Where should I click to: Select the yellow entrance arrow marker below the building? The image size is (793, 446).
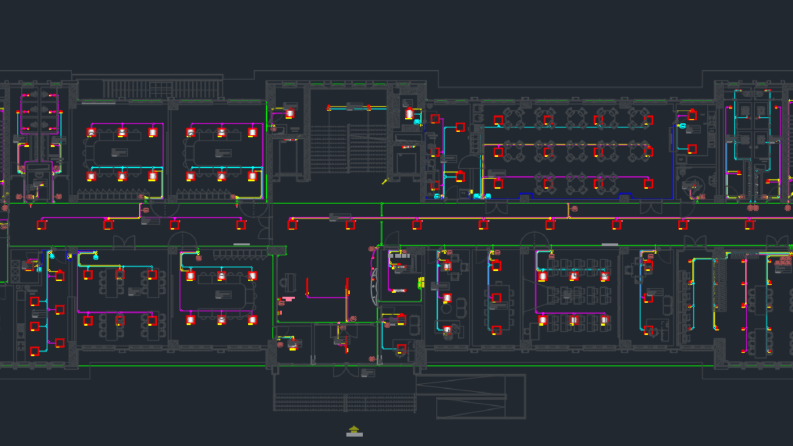pos(354,431)
